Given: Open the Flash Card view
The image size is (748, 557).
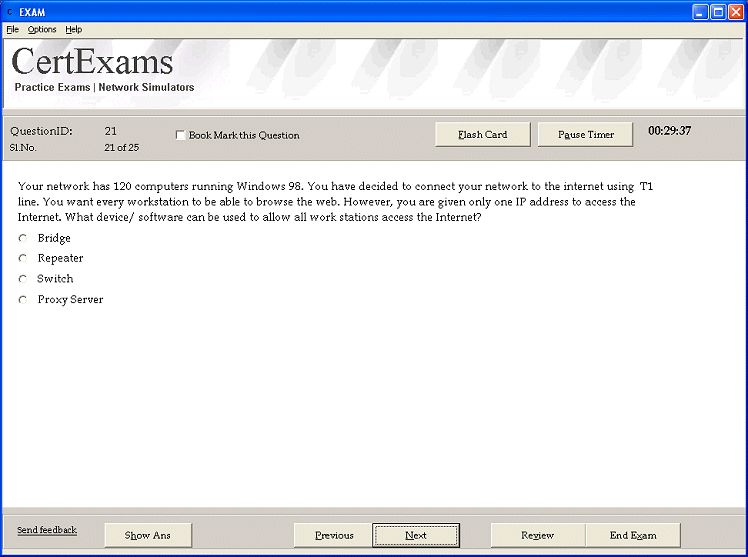Looking at the screenshot, I should point(483,134).
